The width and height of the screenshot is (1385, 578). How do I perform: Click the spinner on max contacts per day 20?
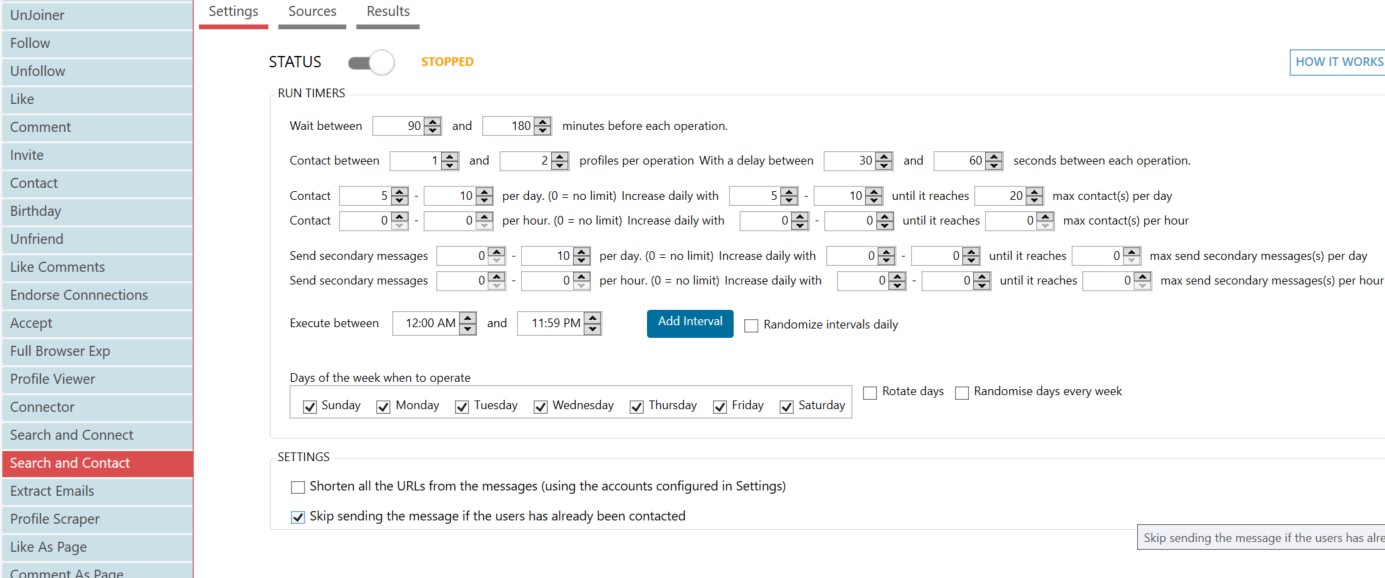tap(1035, 196)
